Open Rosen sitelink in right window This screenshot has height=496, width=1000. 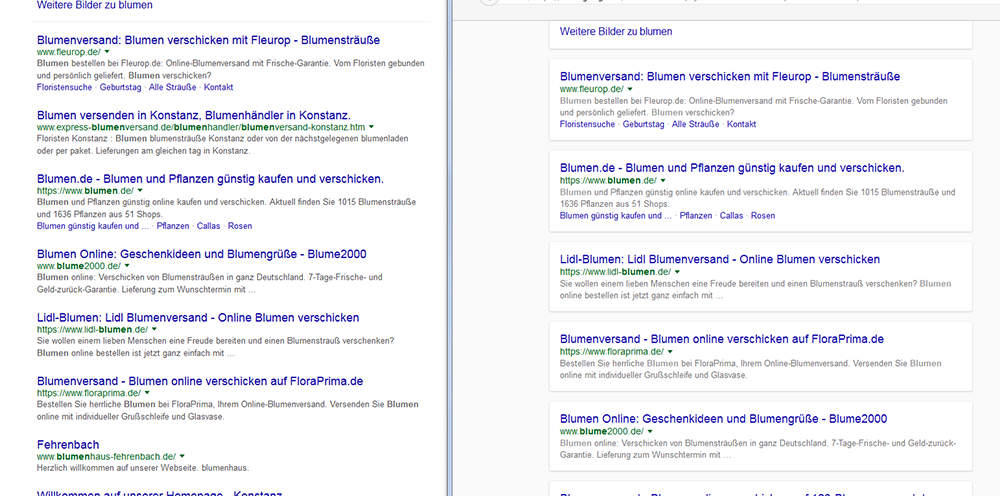763,216
